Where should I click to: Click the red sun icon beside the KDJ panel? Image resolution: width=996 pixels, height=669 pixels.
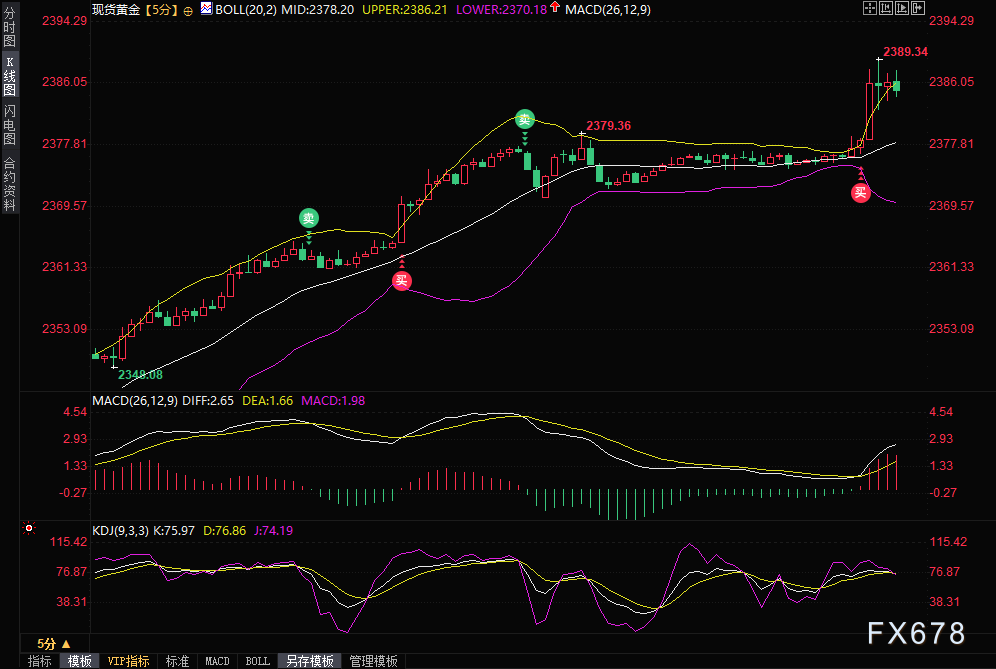tap(29, 528)
